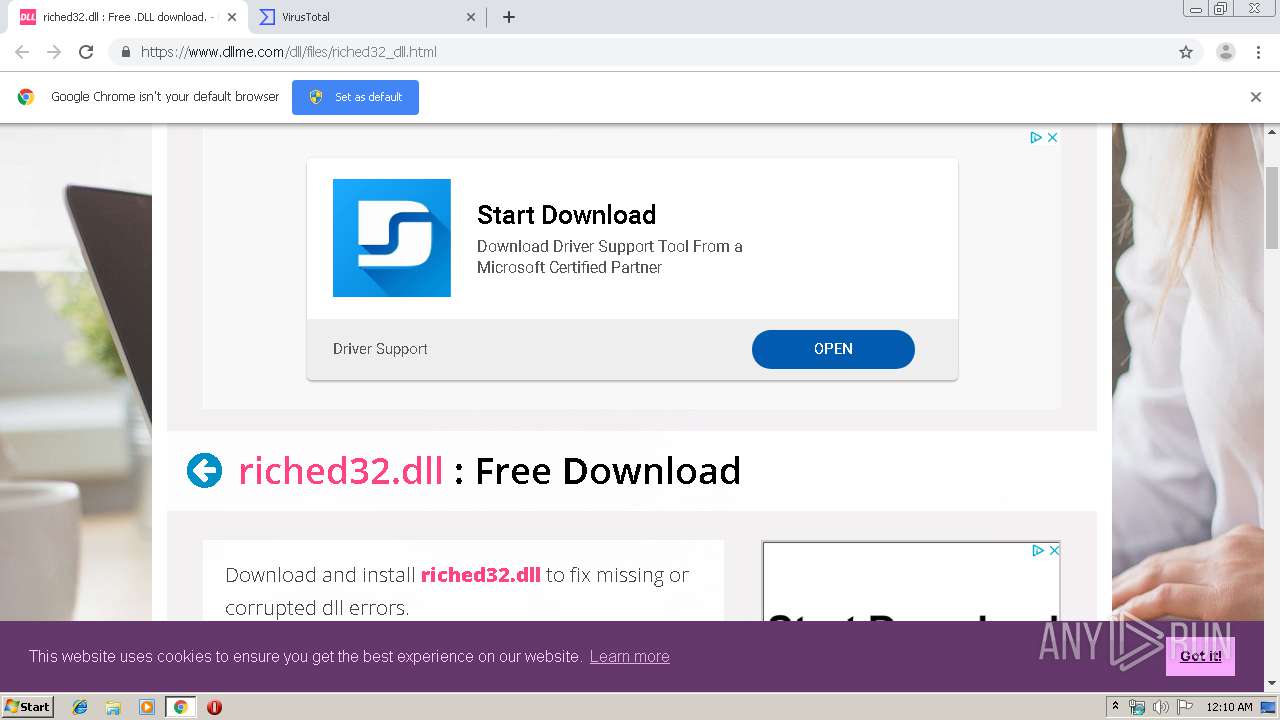
Task: Switch to the VirusTotal tab
Action: [x=365, y=17]
